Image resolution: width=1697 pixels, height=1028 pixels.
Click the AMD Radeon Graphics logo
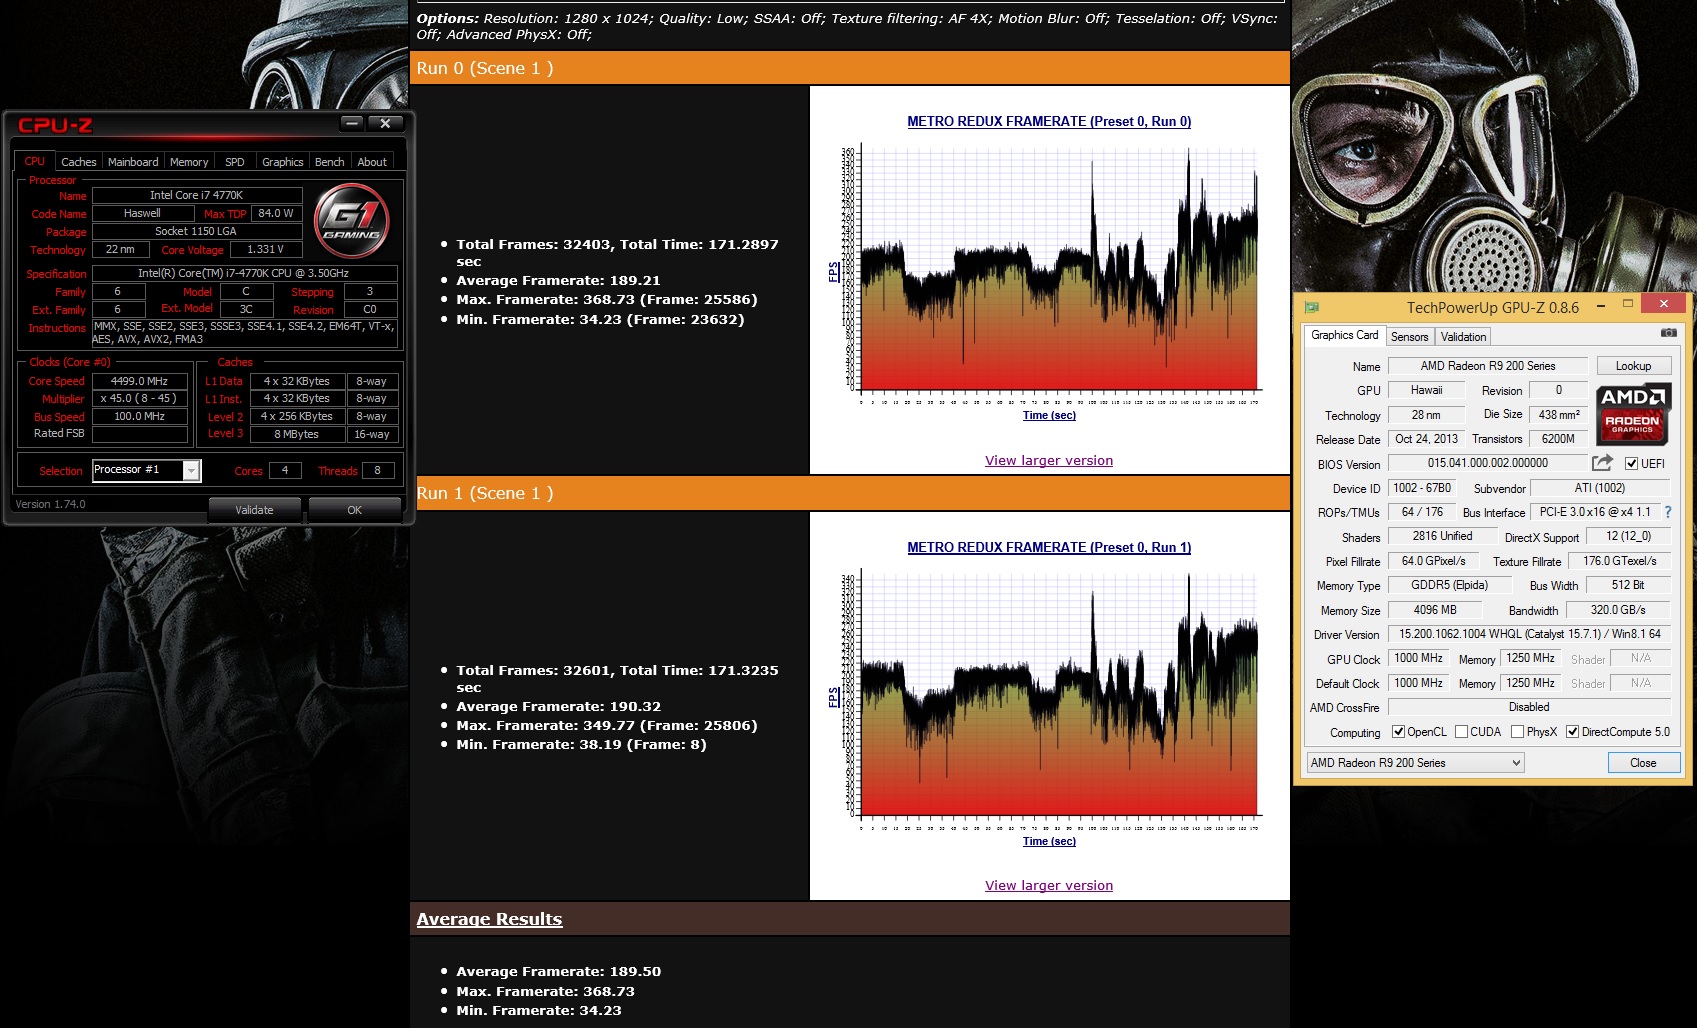[x=1632, y=413]
